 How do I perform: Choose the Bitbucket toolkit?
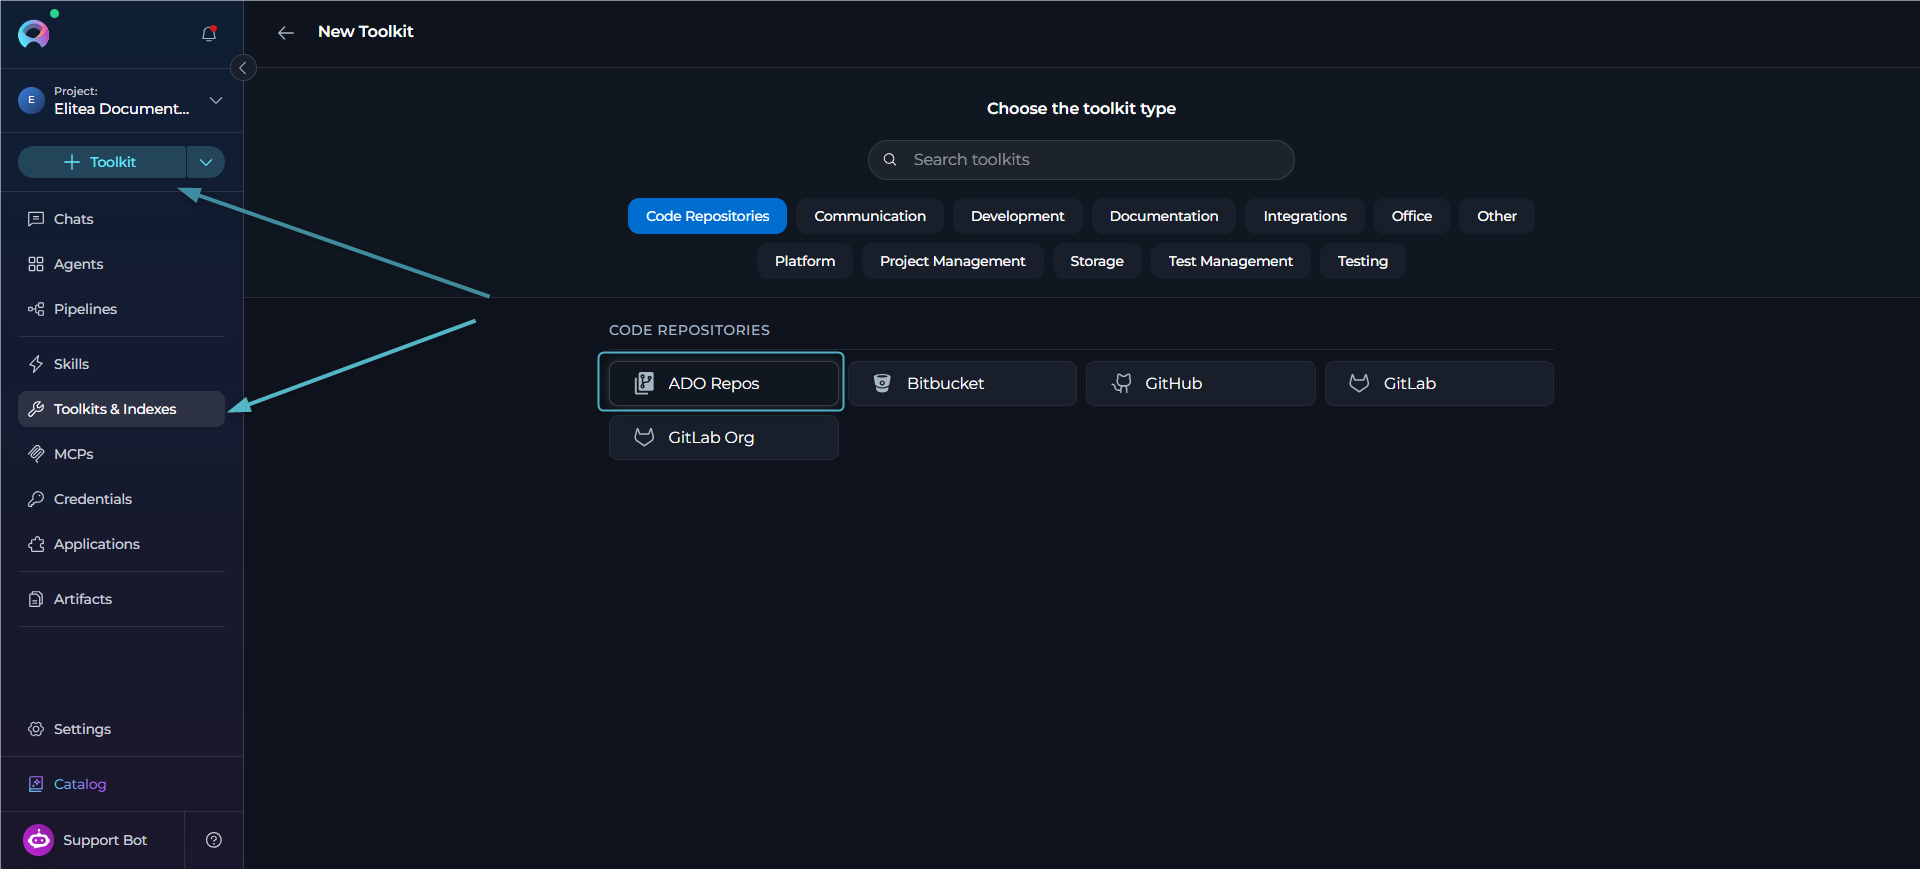coord(962,383)
